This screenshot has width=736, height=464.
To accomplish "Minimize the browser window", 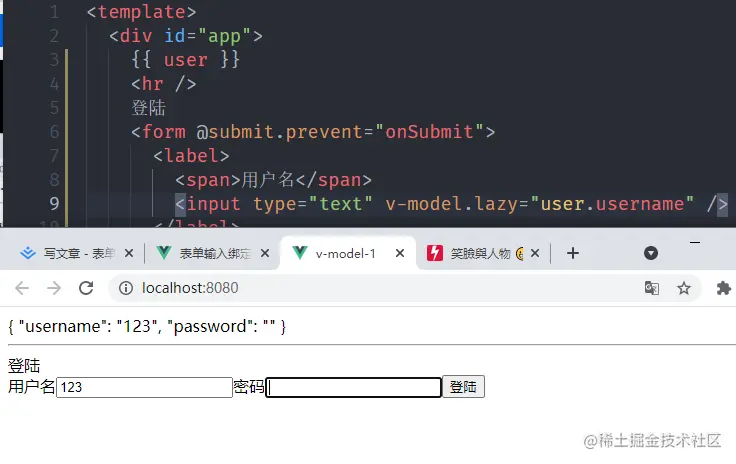I will (x=695, y=243).
